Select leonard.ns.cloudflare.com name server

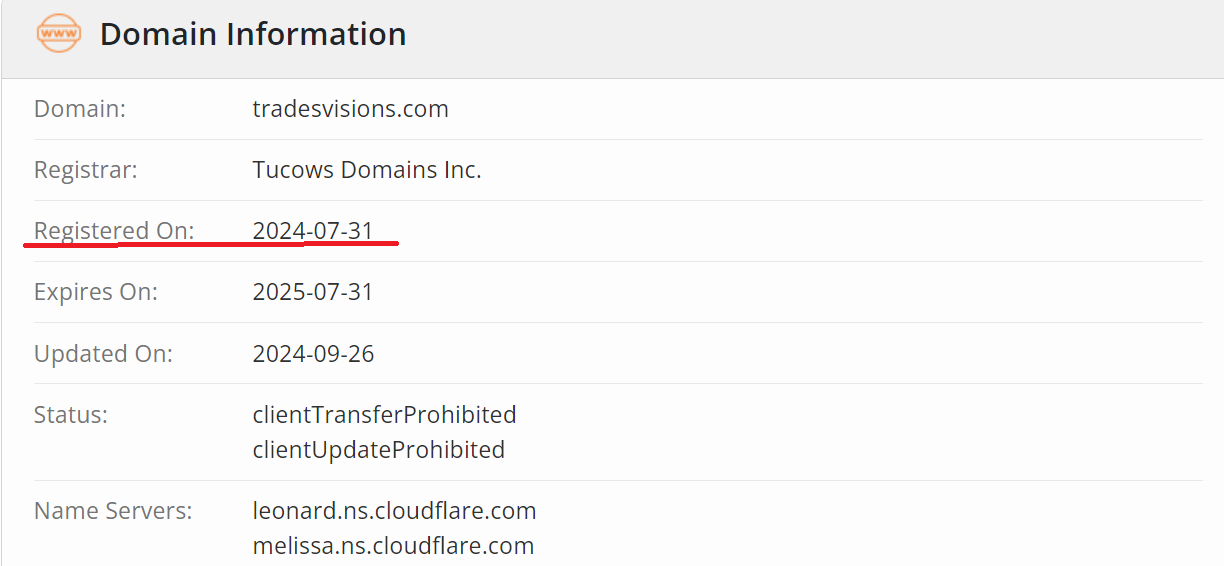pos(394,511)
